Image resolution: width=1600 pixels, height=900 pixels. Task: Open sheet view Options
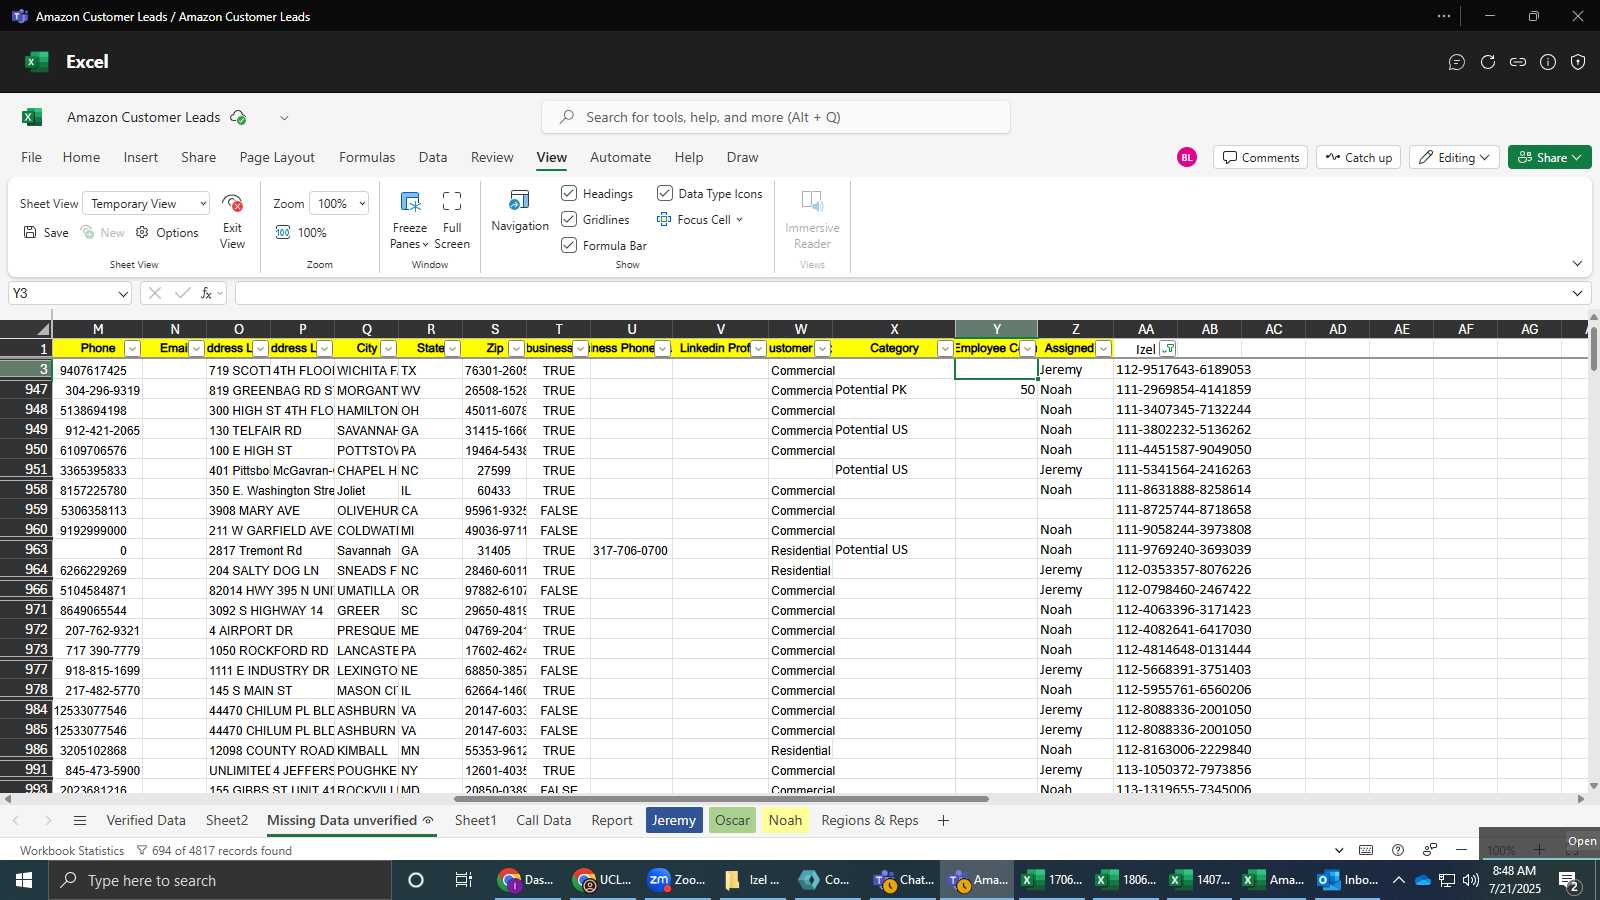pyautogui.click(x=167, y=232)
